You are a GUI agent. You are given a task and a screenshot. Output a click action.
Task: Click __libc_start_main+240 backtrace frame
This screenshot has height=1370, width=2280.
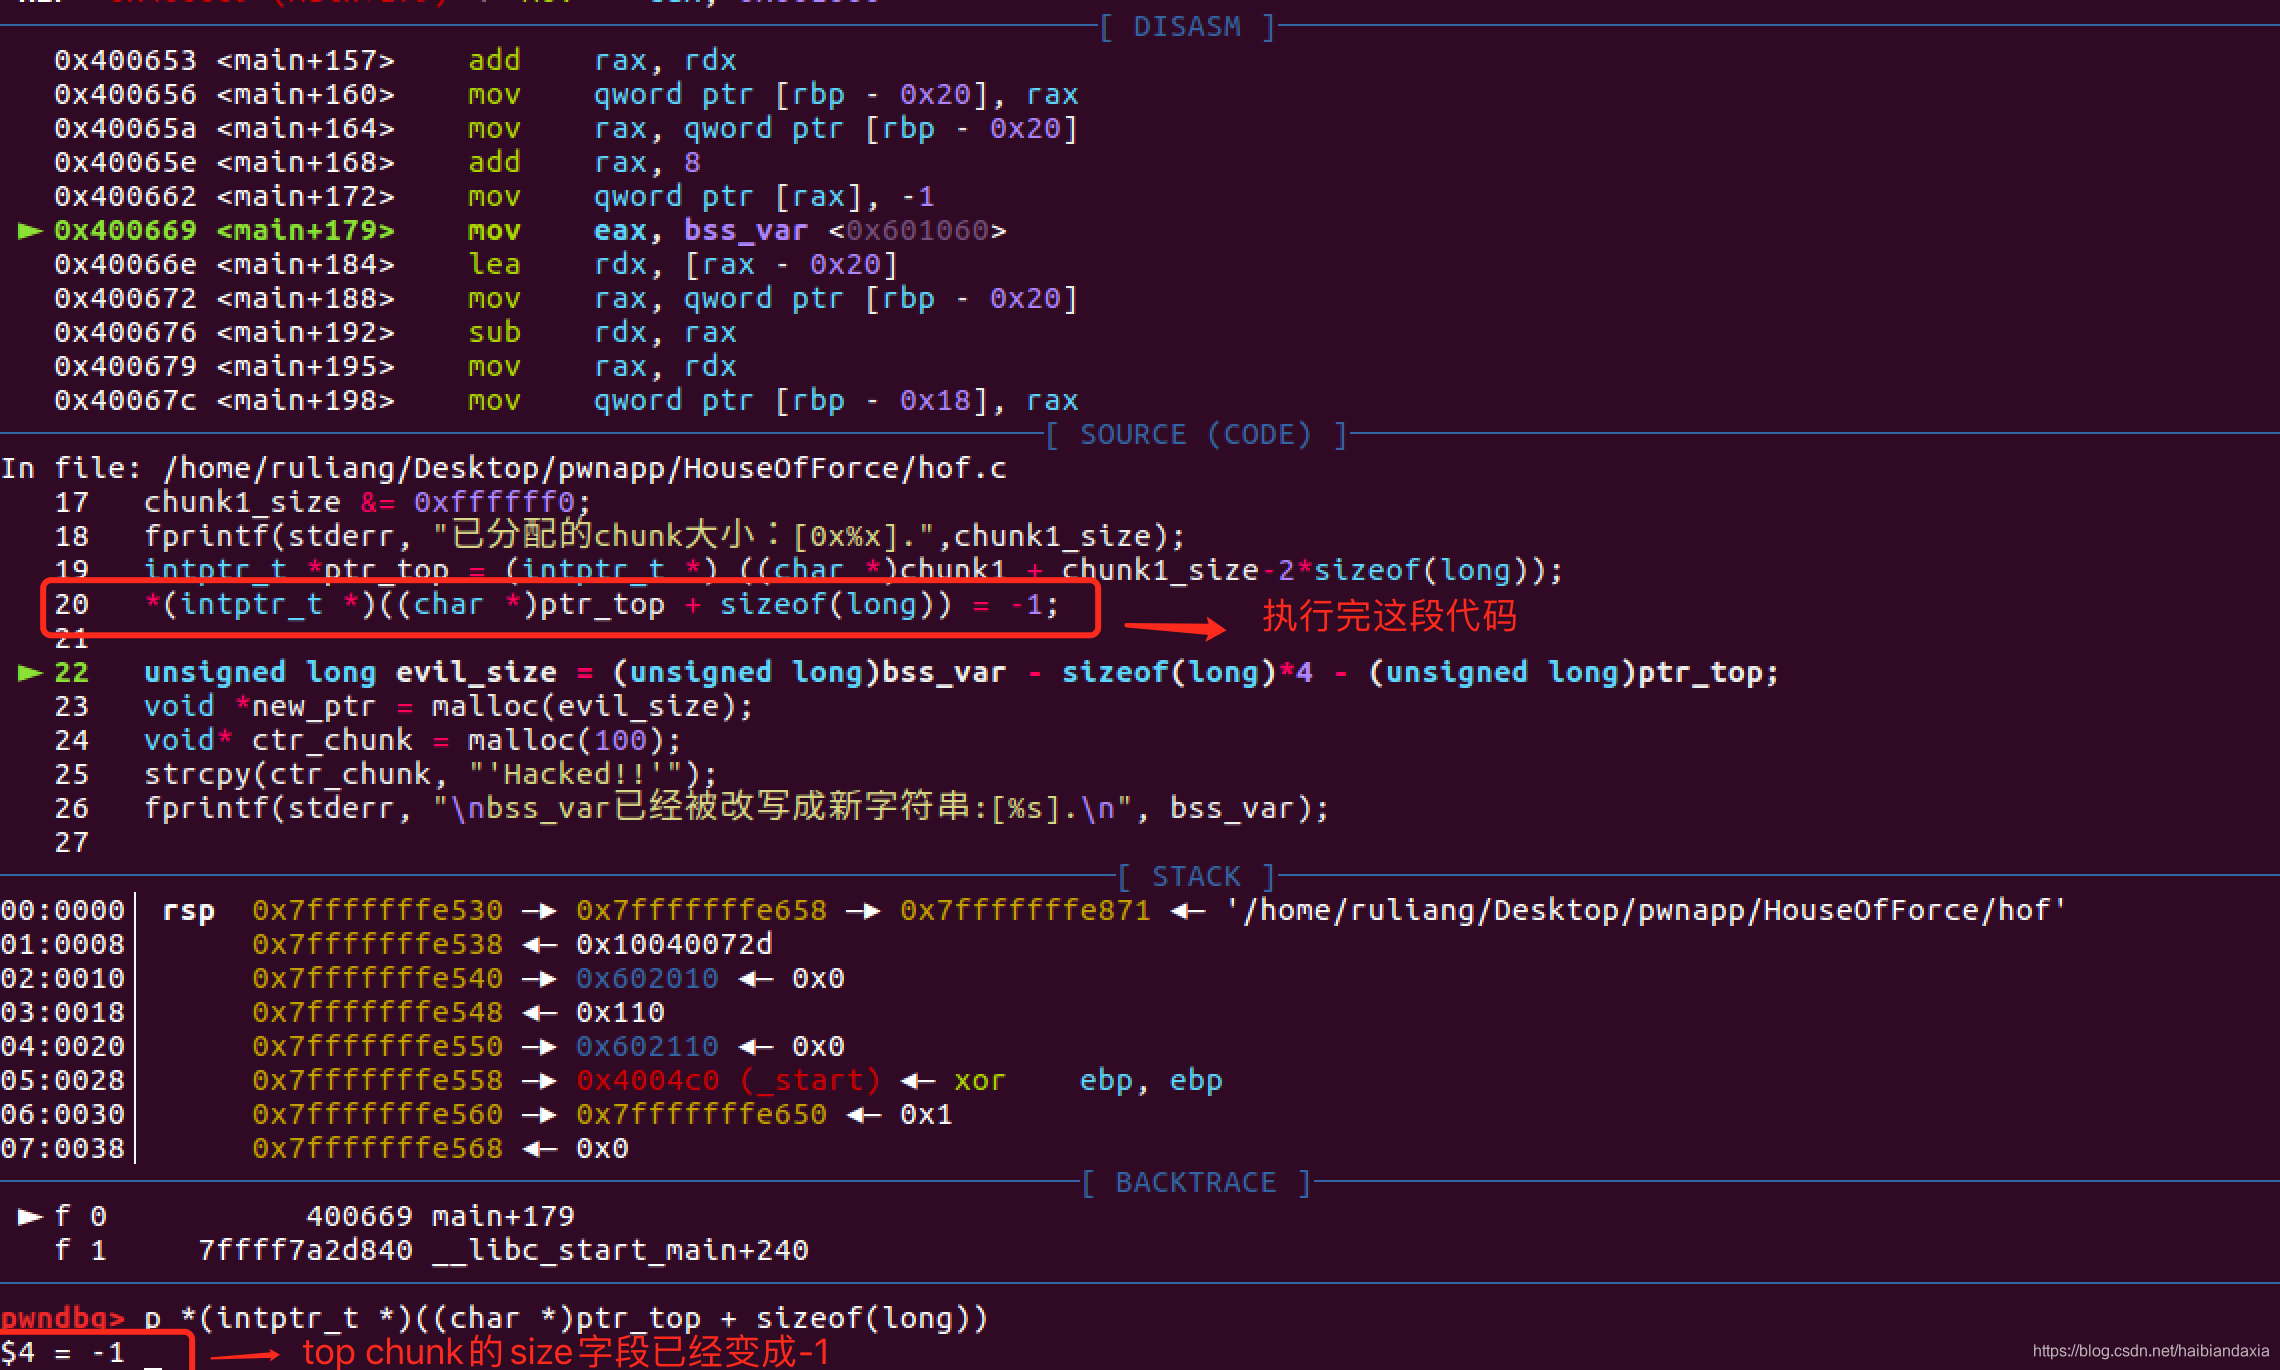coord(620,1251)
